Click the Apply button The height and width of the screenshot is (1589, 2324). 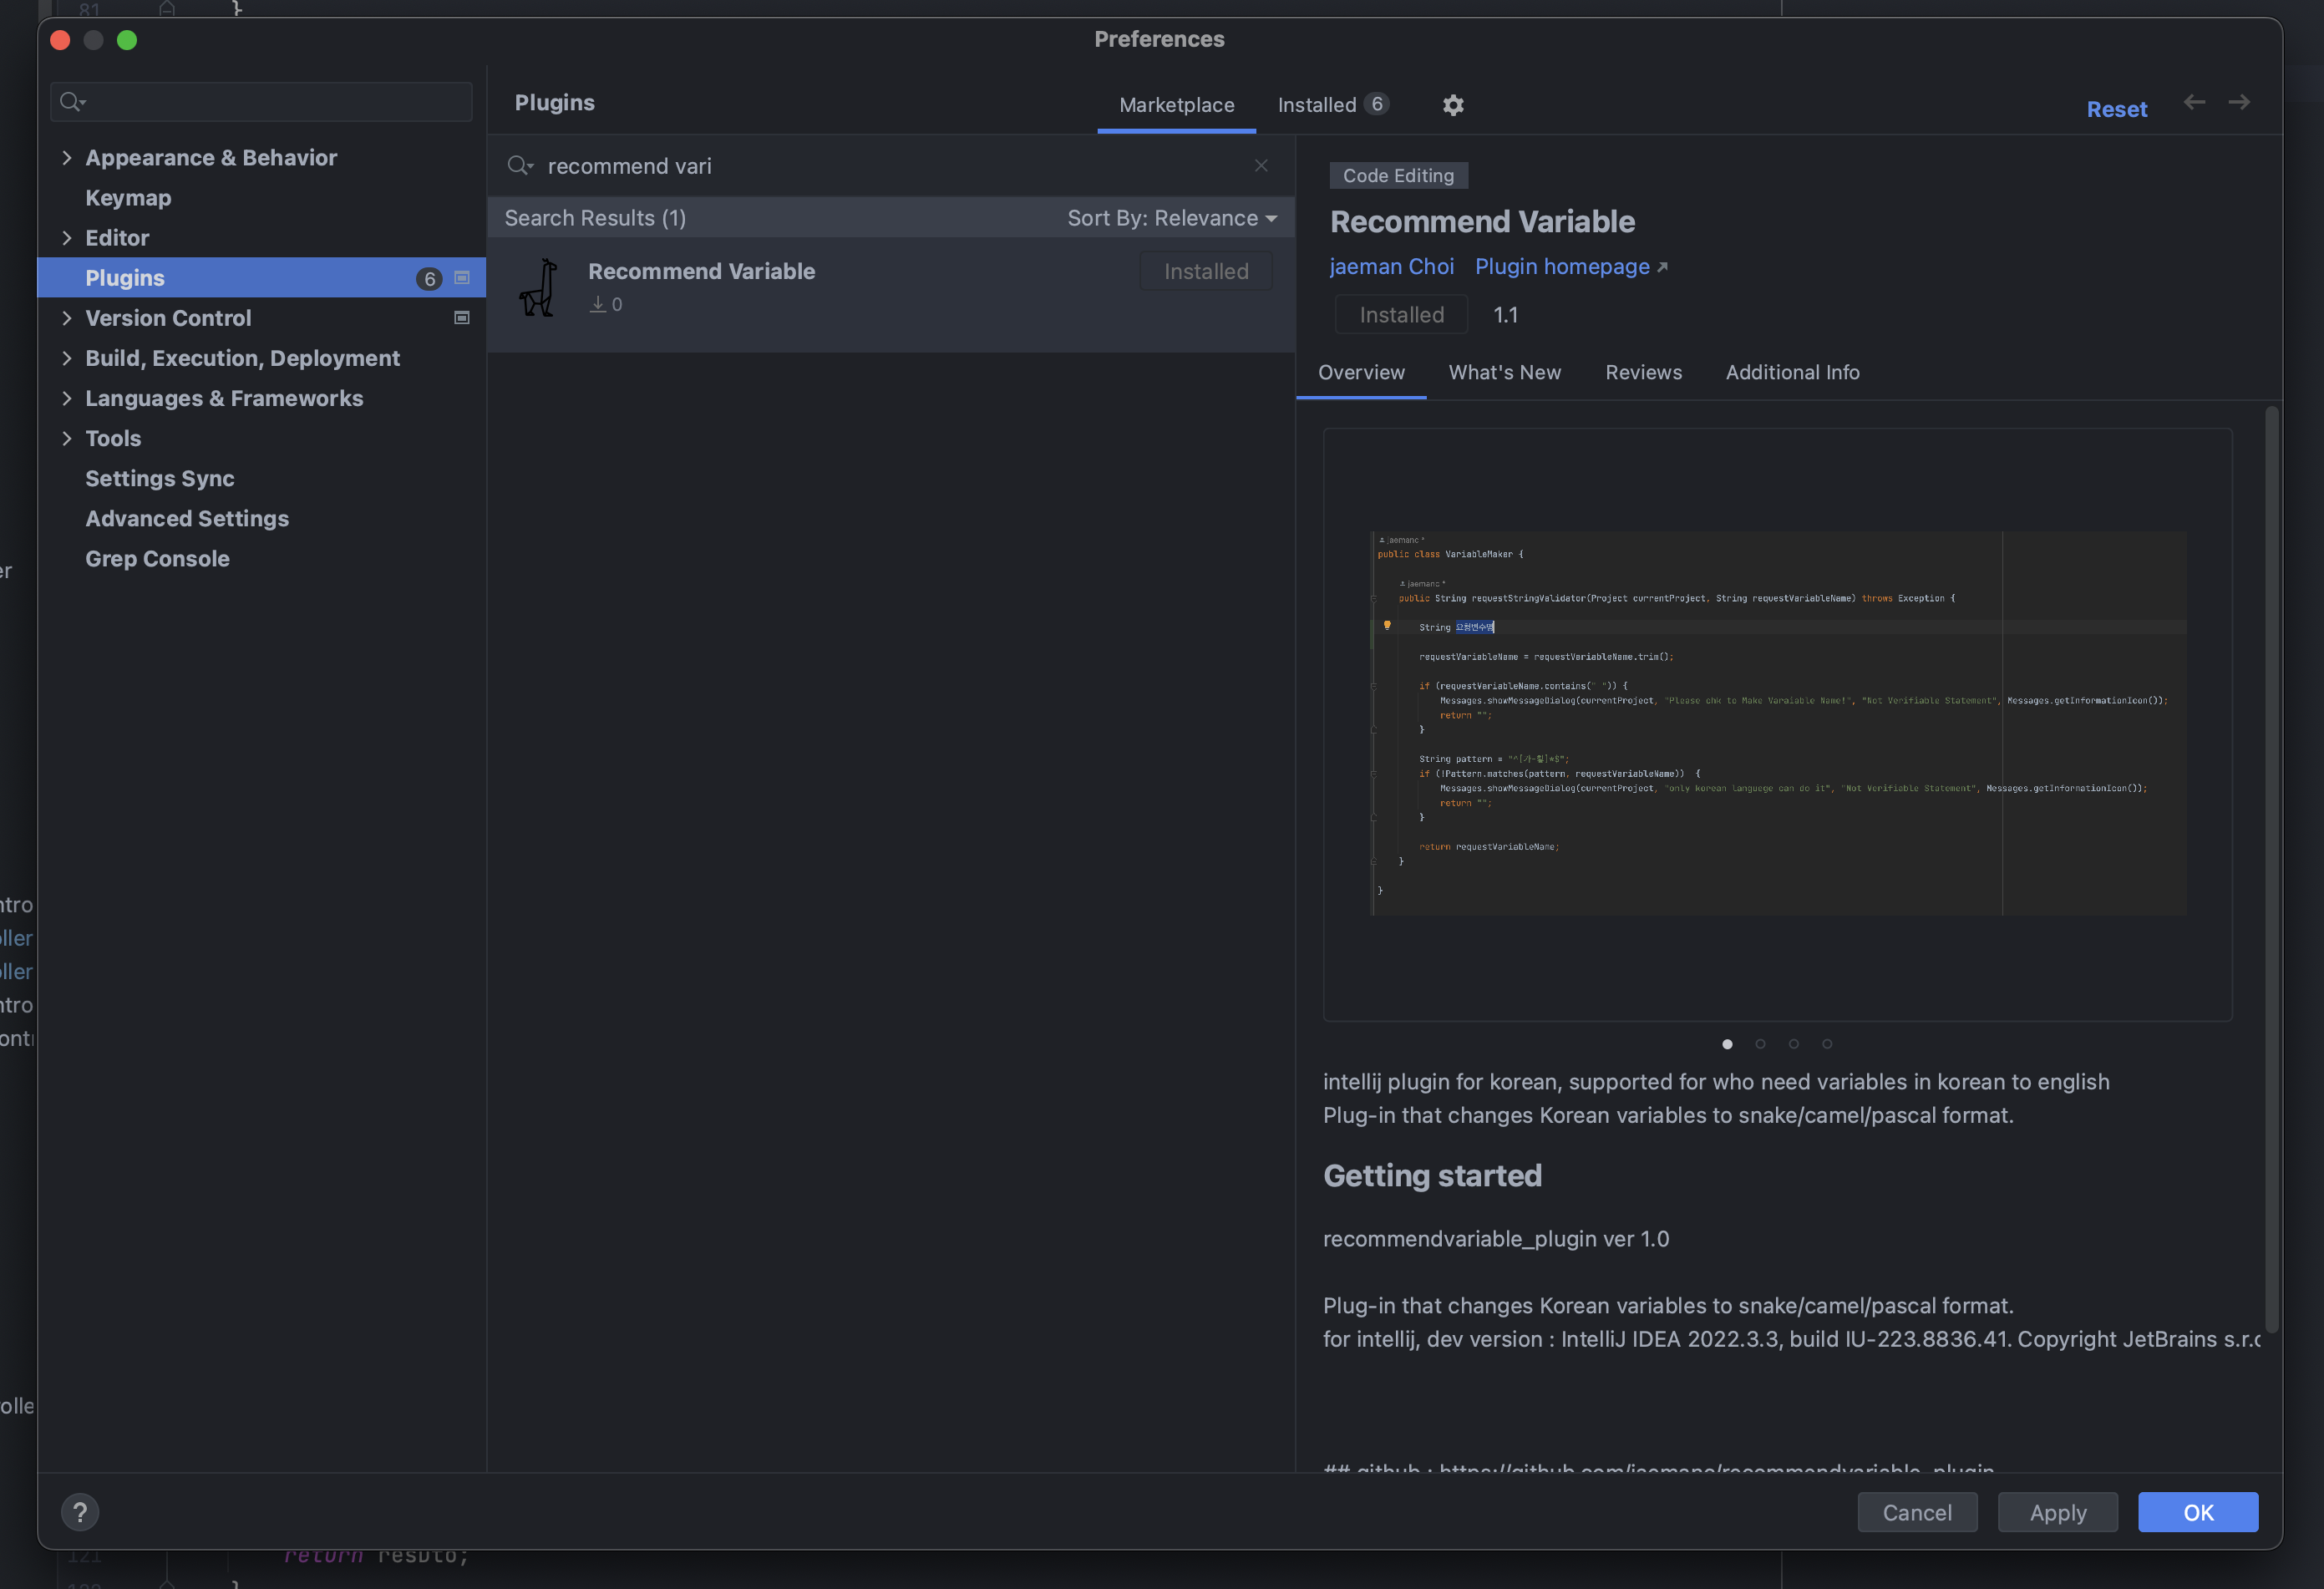2057,1512
